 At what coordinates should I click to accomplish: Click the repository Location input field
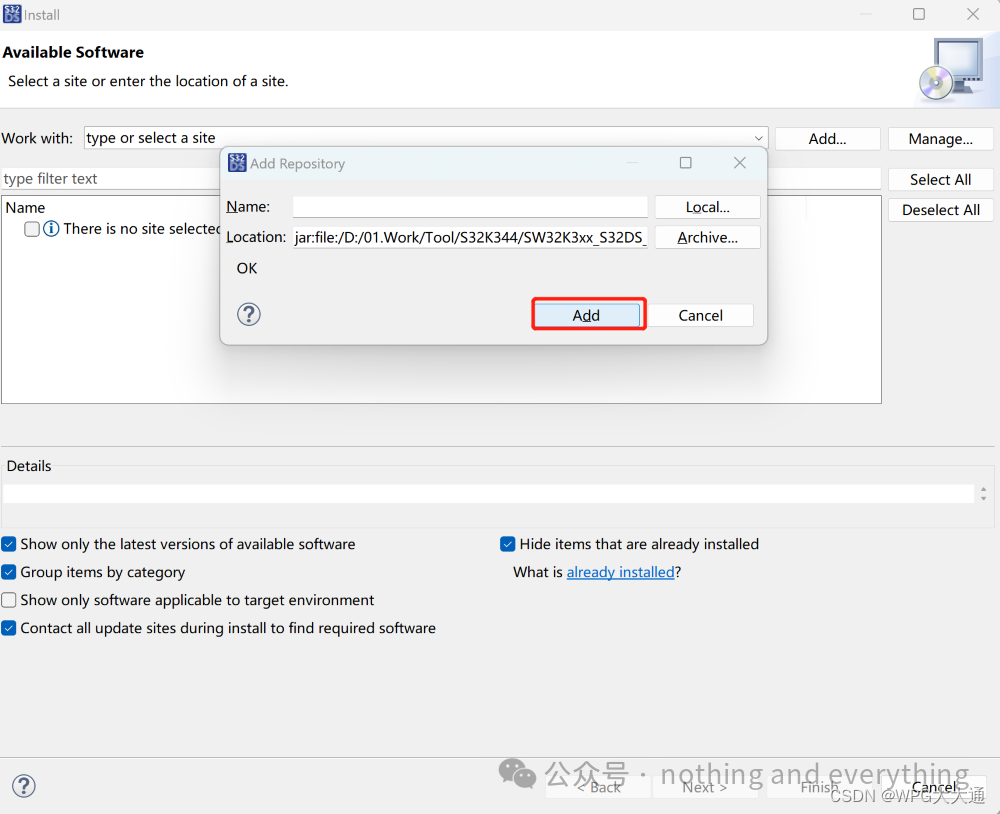[470, 237]
